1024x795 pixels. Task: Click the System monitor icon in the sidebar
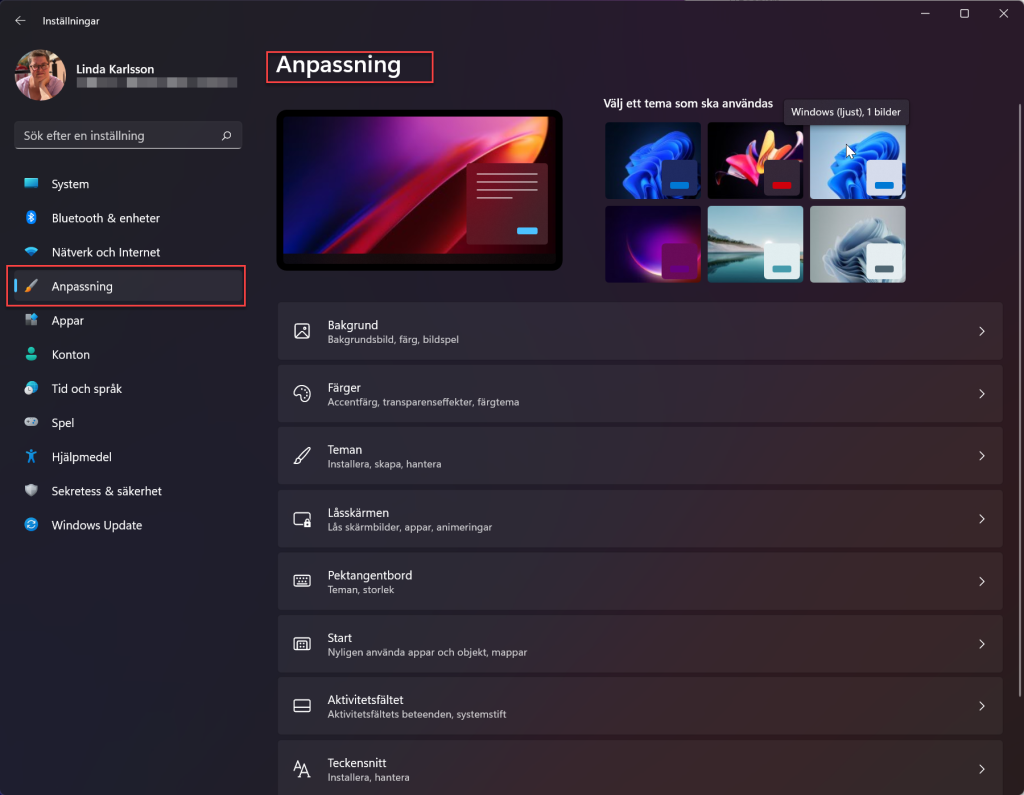tap(31, 184)
